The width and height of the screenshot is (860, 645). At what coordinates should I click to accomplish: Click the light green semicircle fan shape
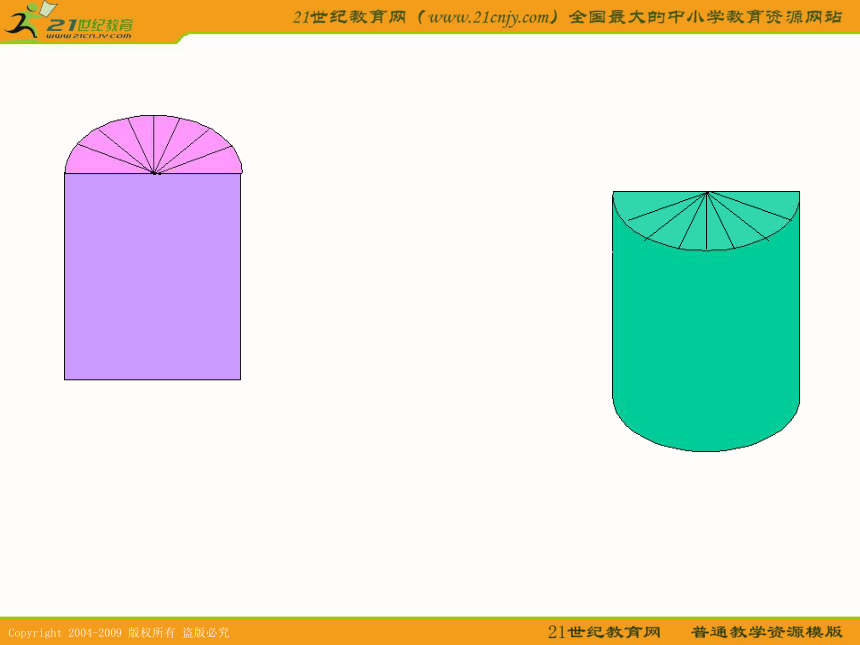[x=706, y=220]
